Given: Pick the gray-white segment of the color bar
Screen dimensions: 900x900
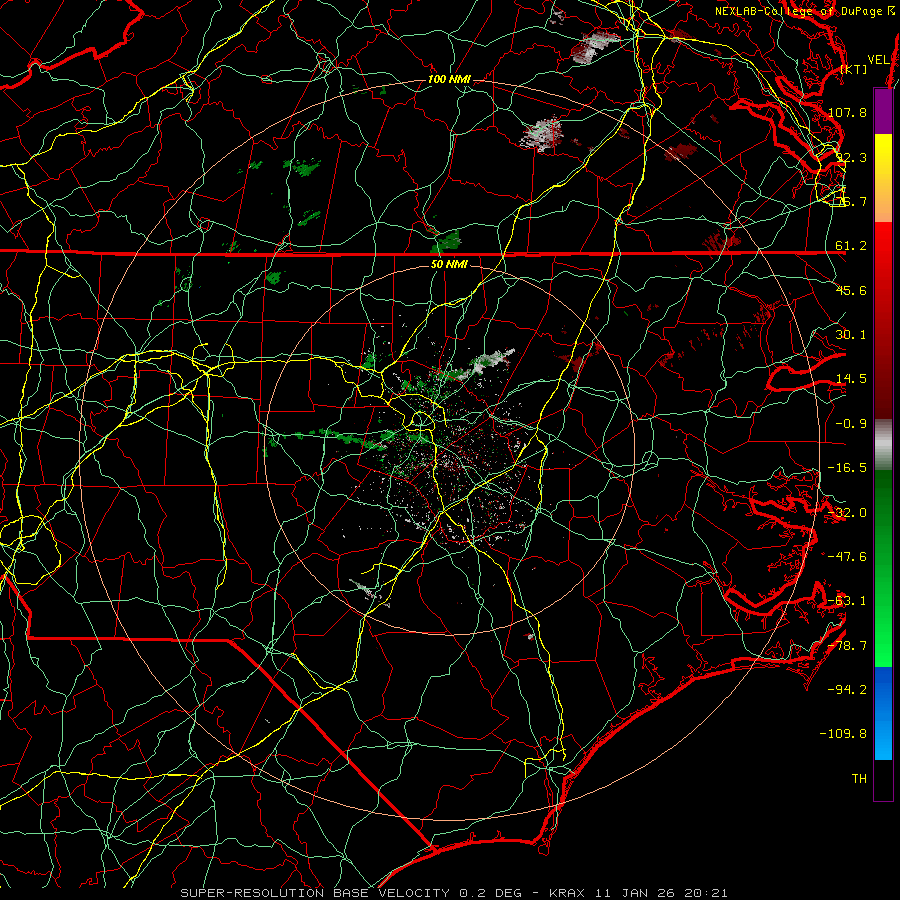Looking at the screenshot, I should 883,445.
